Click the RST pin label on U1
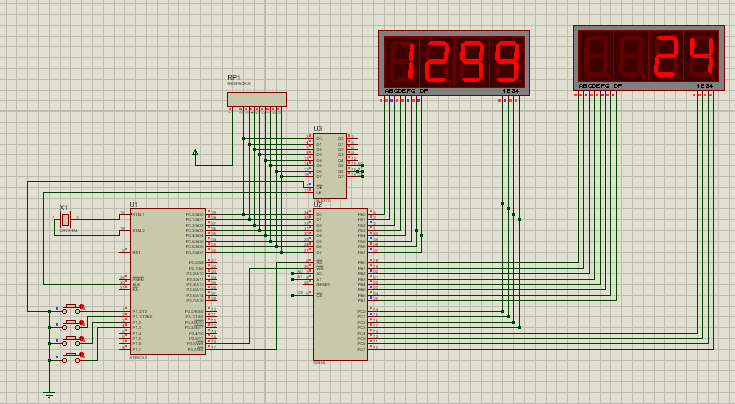 [136, 253]
